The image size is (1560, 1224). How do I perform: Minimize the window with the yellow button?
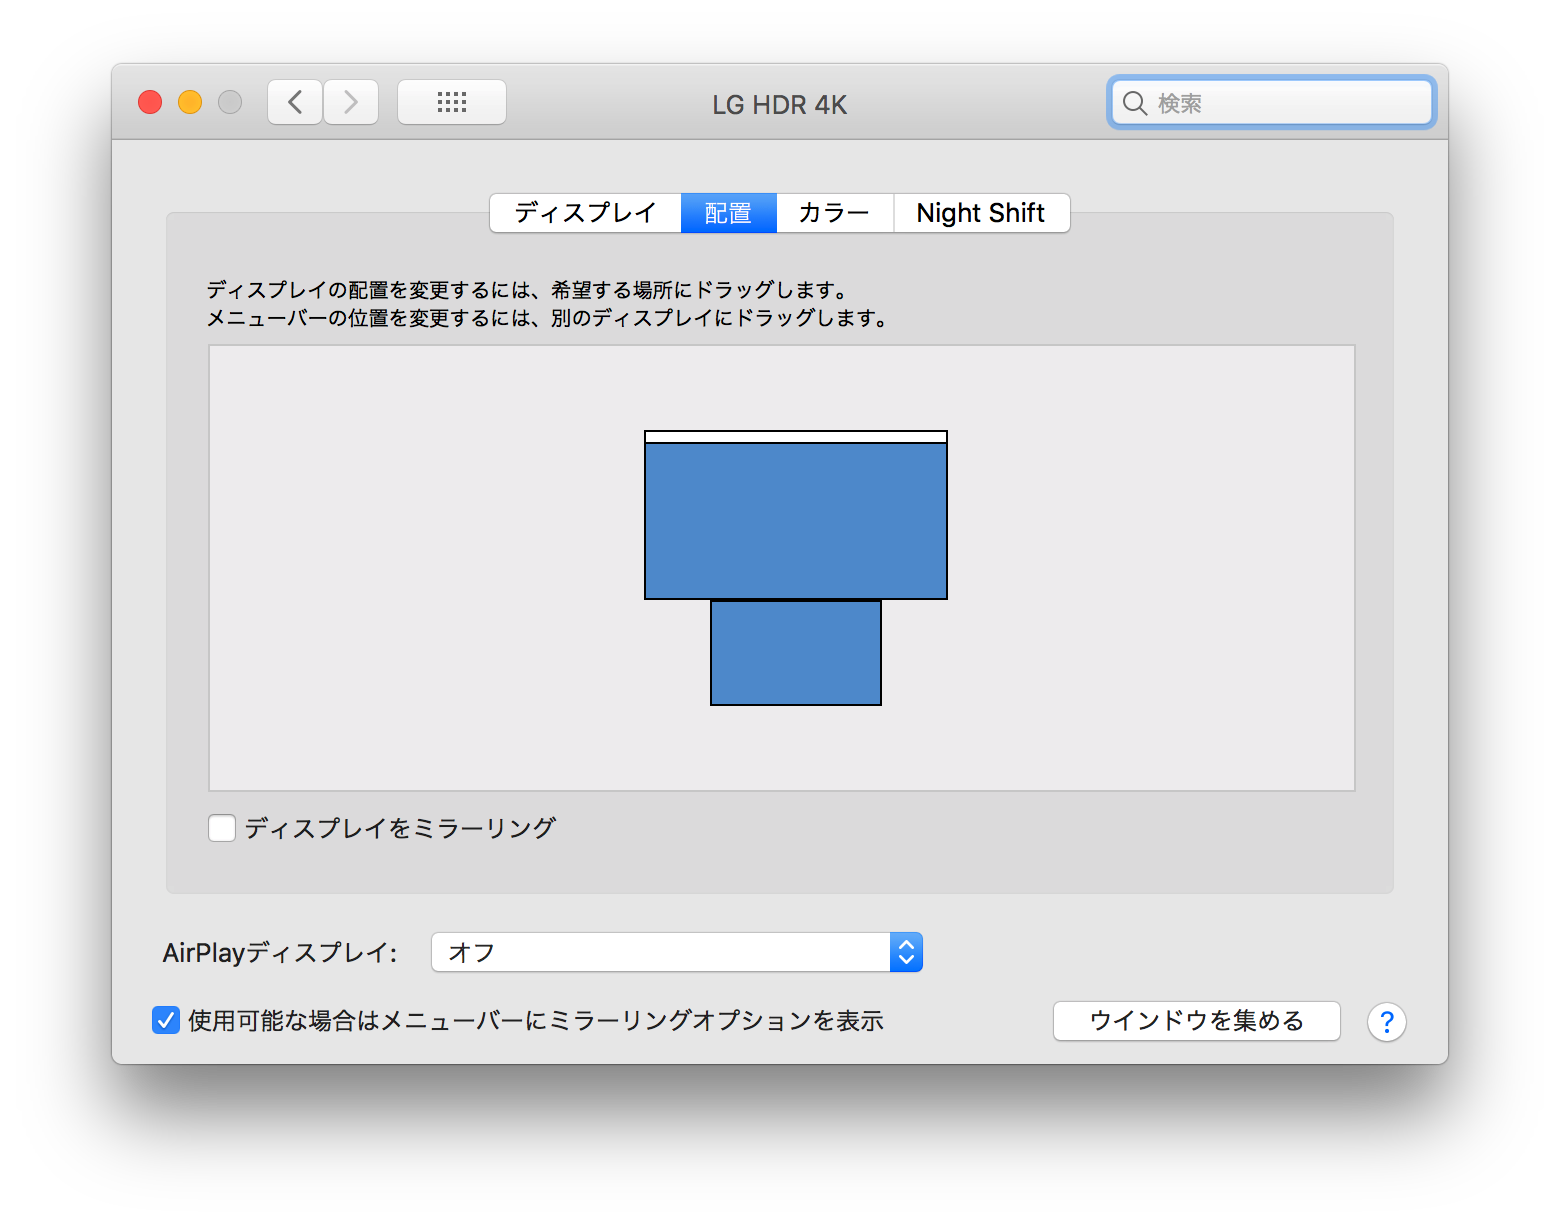click(190, 102)
